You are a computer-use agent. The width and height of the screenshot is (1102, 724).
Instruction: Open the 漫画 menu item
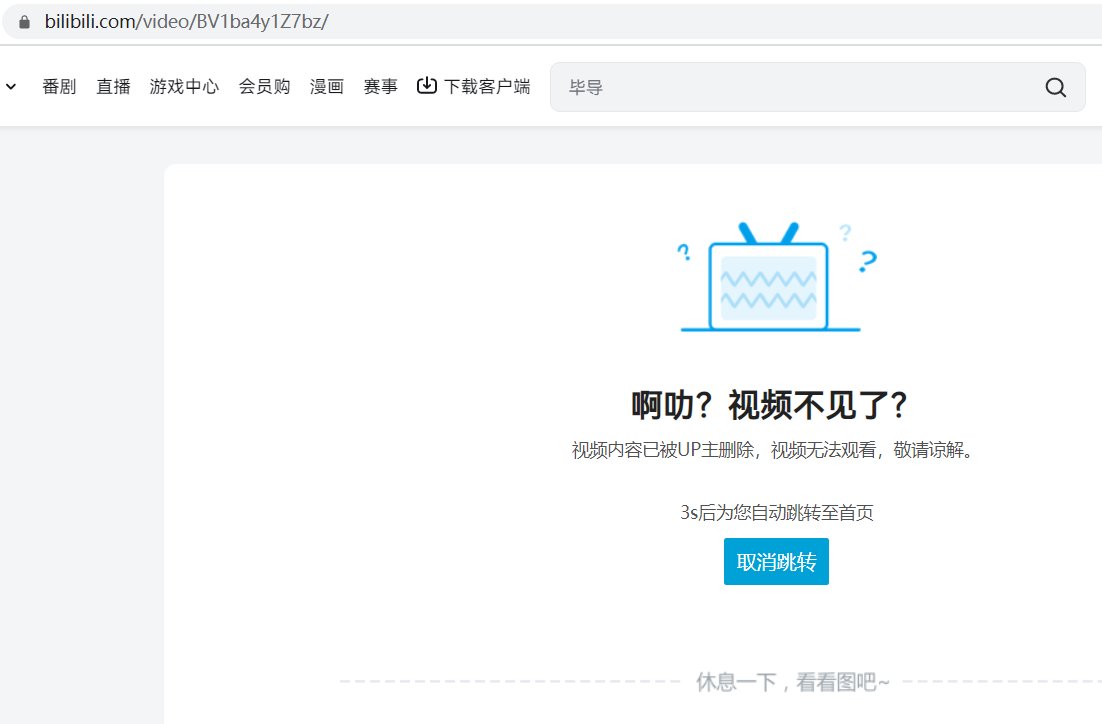[x=327, y=86]
